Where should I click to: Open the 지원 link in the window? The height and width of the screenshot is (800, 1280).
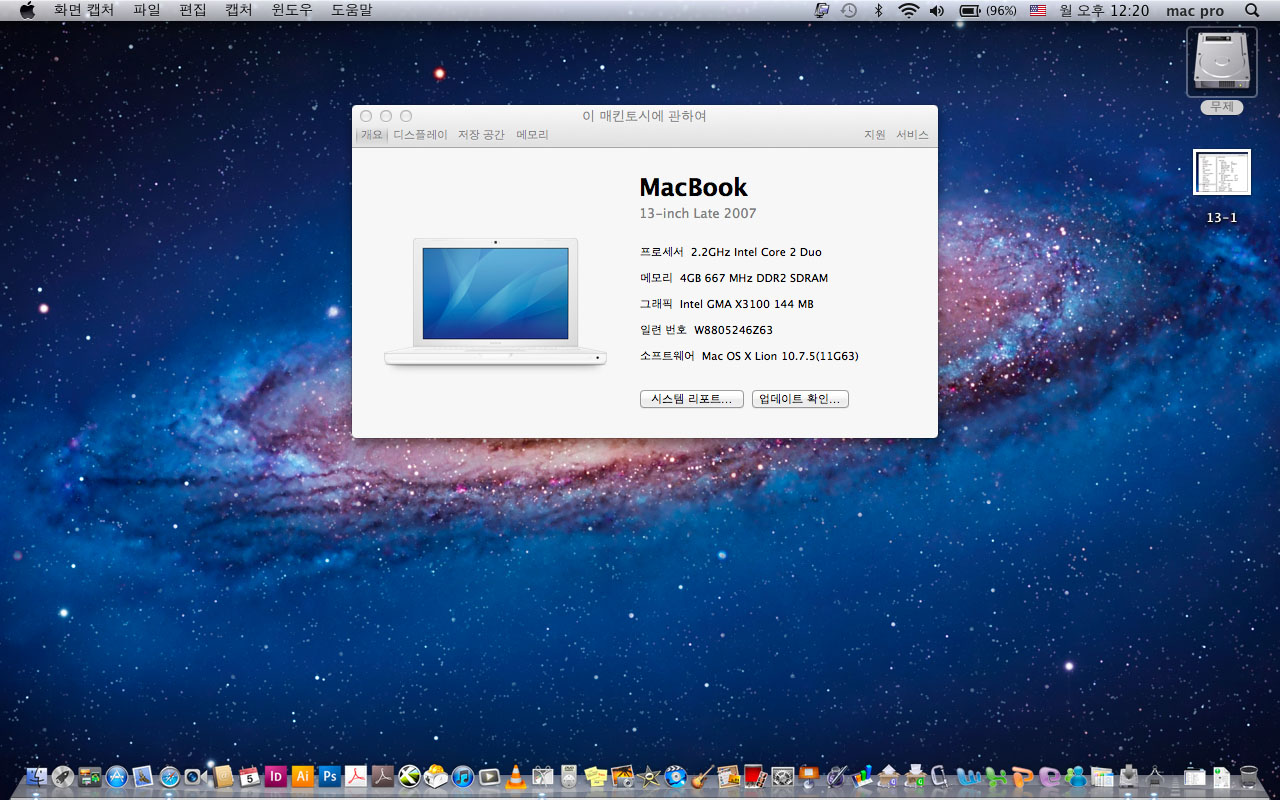click(x=875, y=135)
